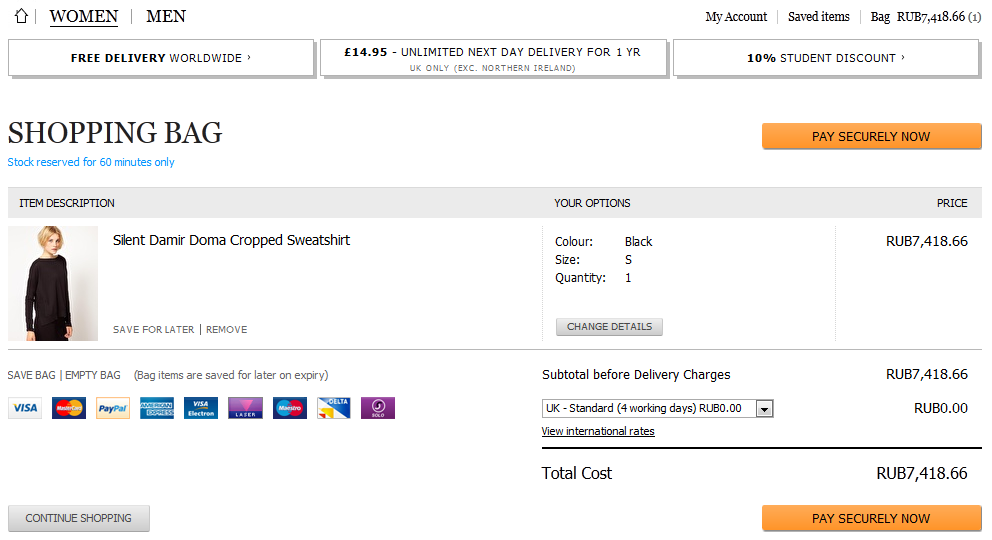Click the Visa Electron icon

(201, 408)
